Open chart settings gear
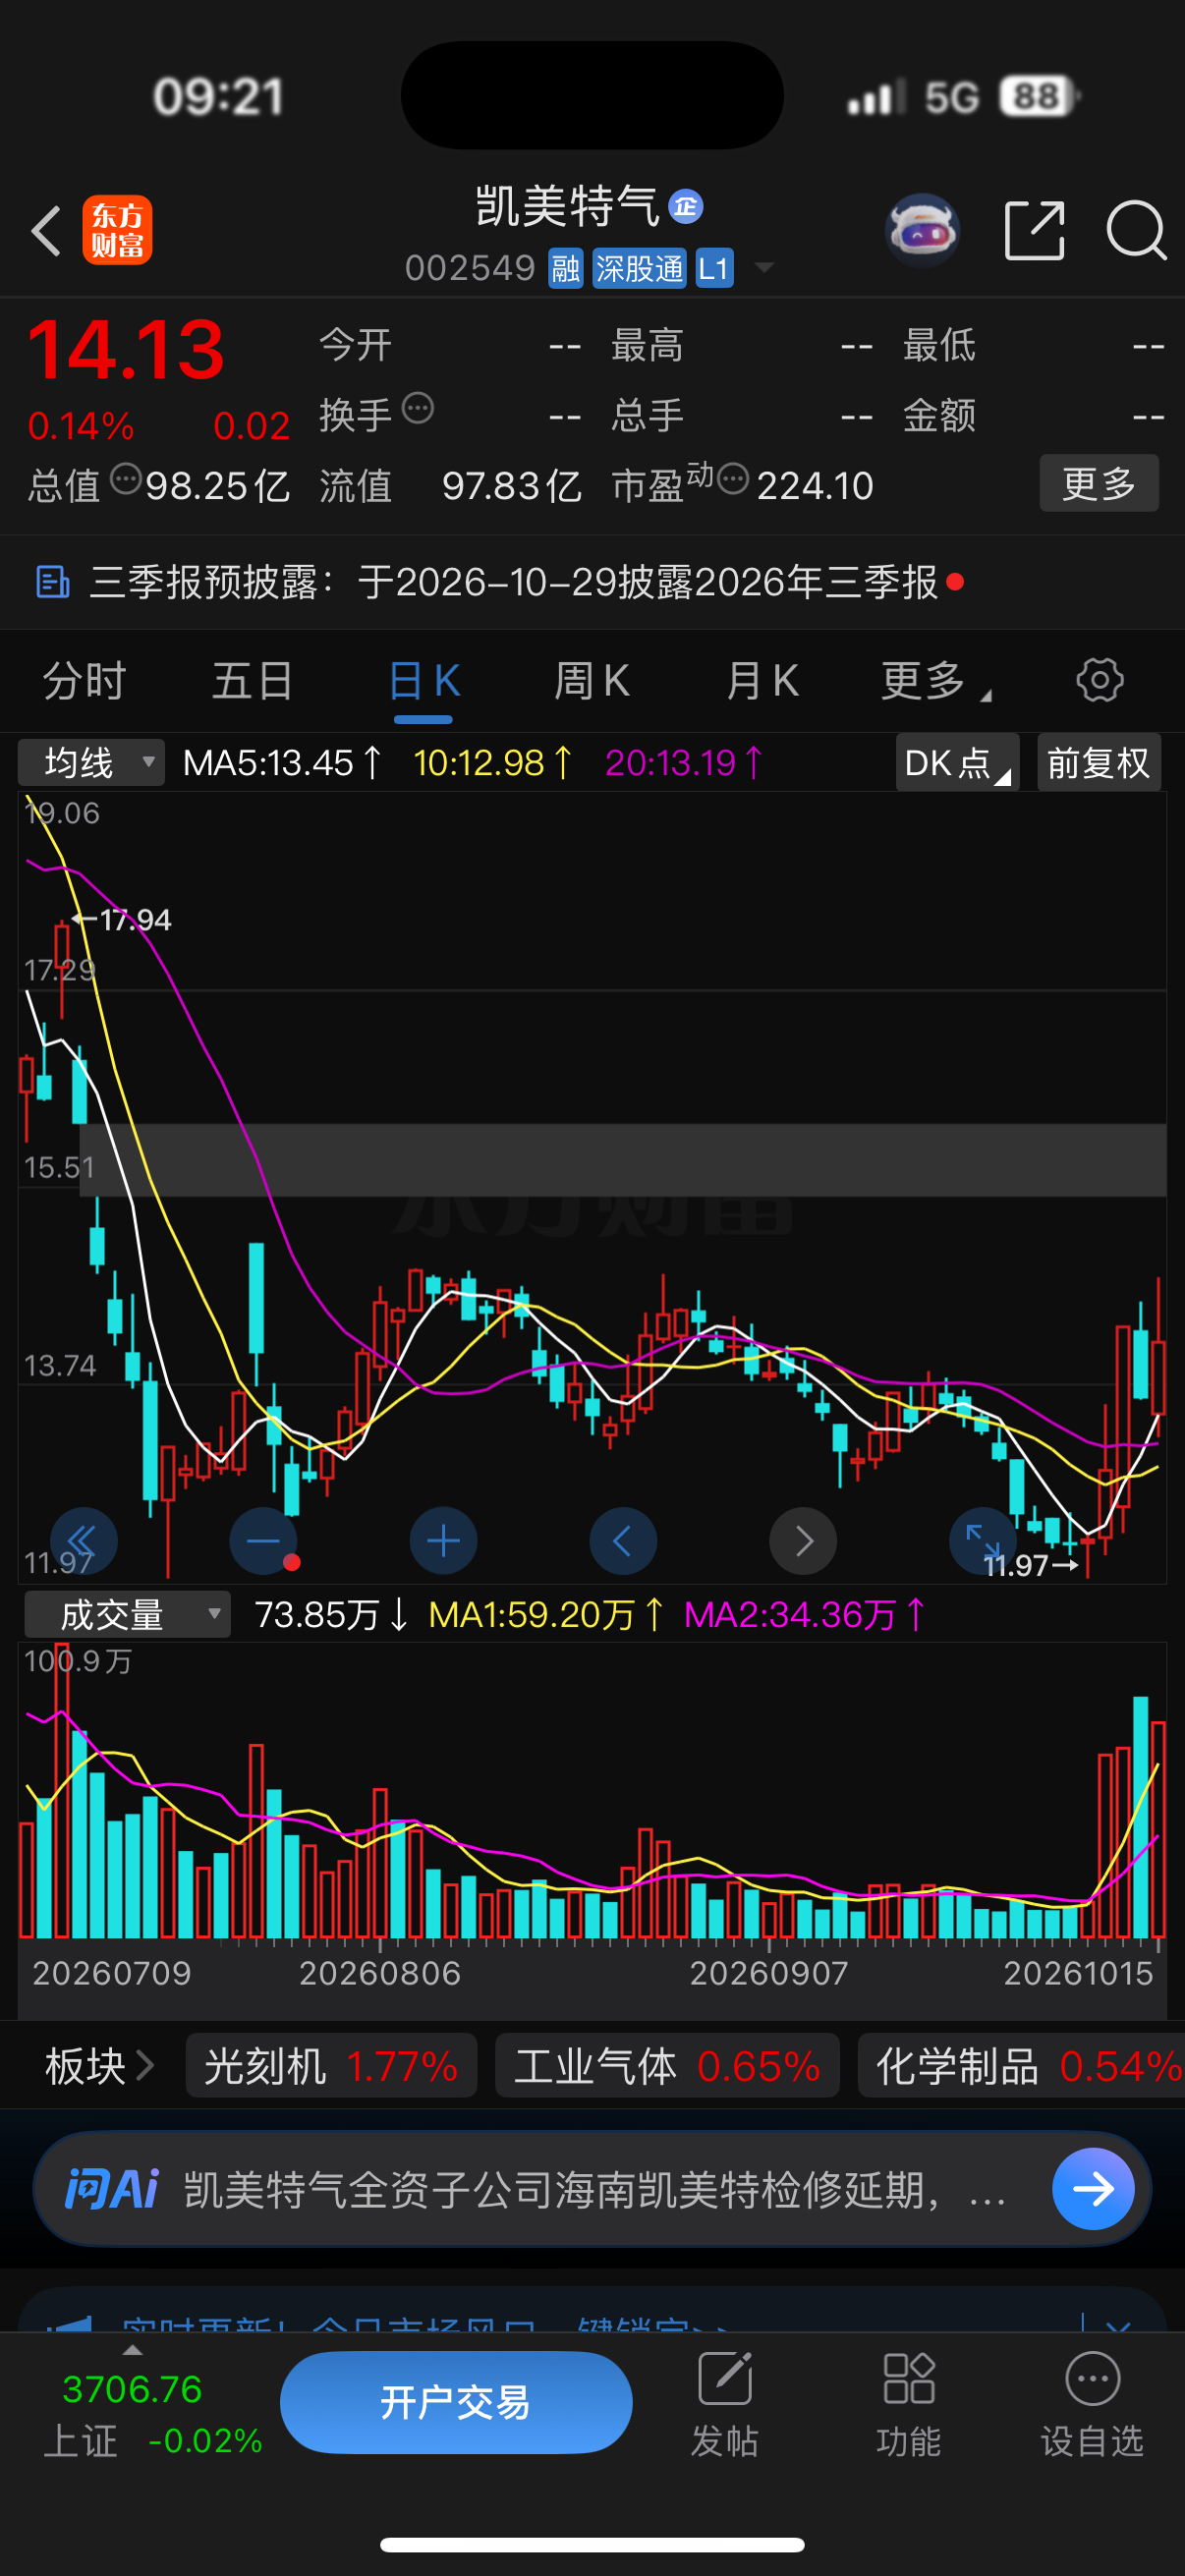Viewport: 1185px width, 2576px height. click(x=1099, y=681)
